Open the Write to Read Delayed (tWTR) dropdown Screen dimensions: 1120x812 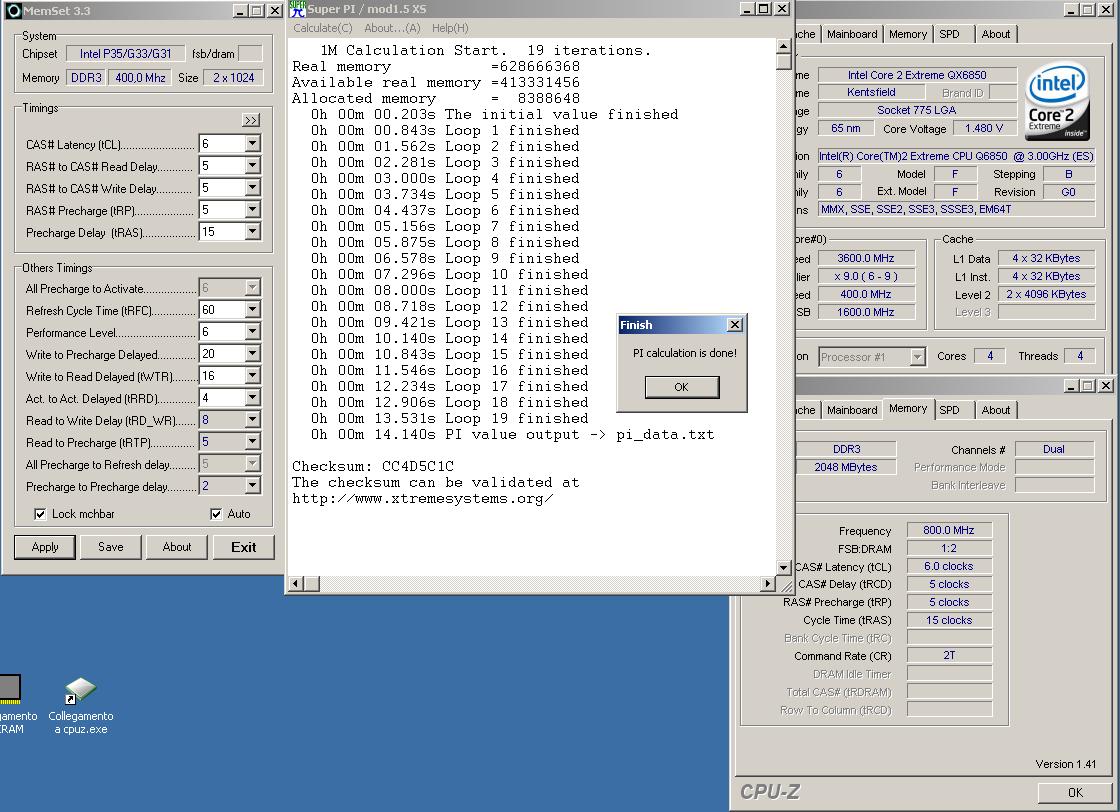coord(252,376)
